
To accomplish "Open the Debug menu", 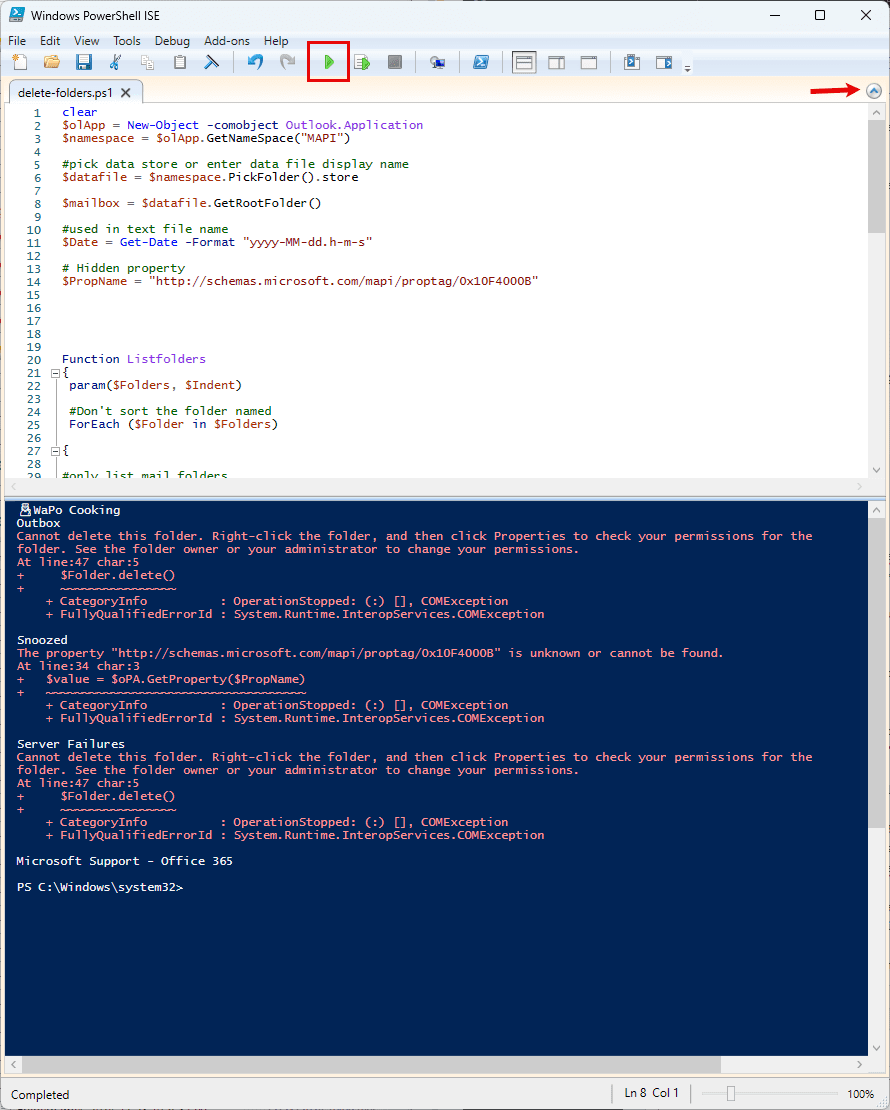I will coord(172,41).
